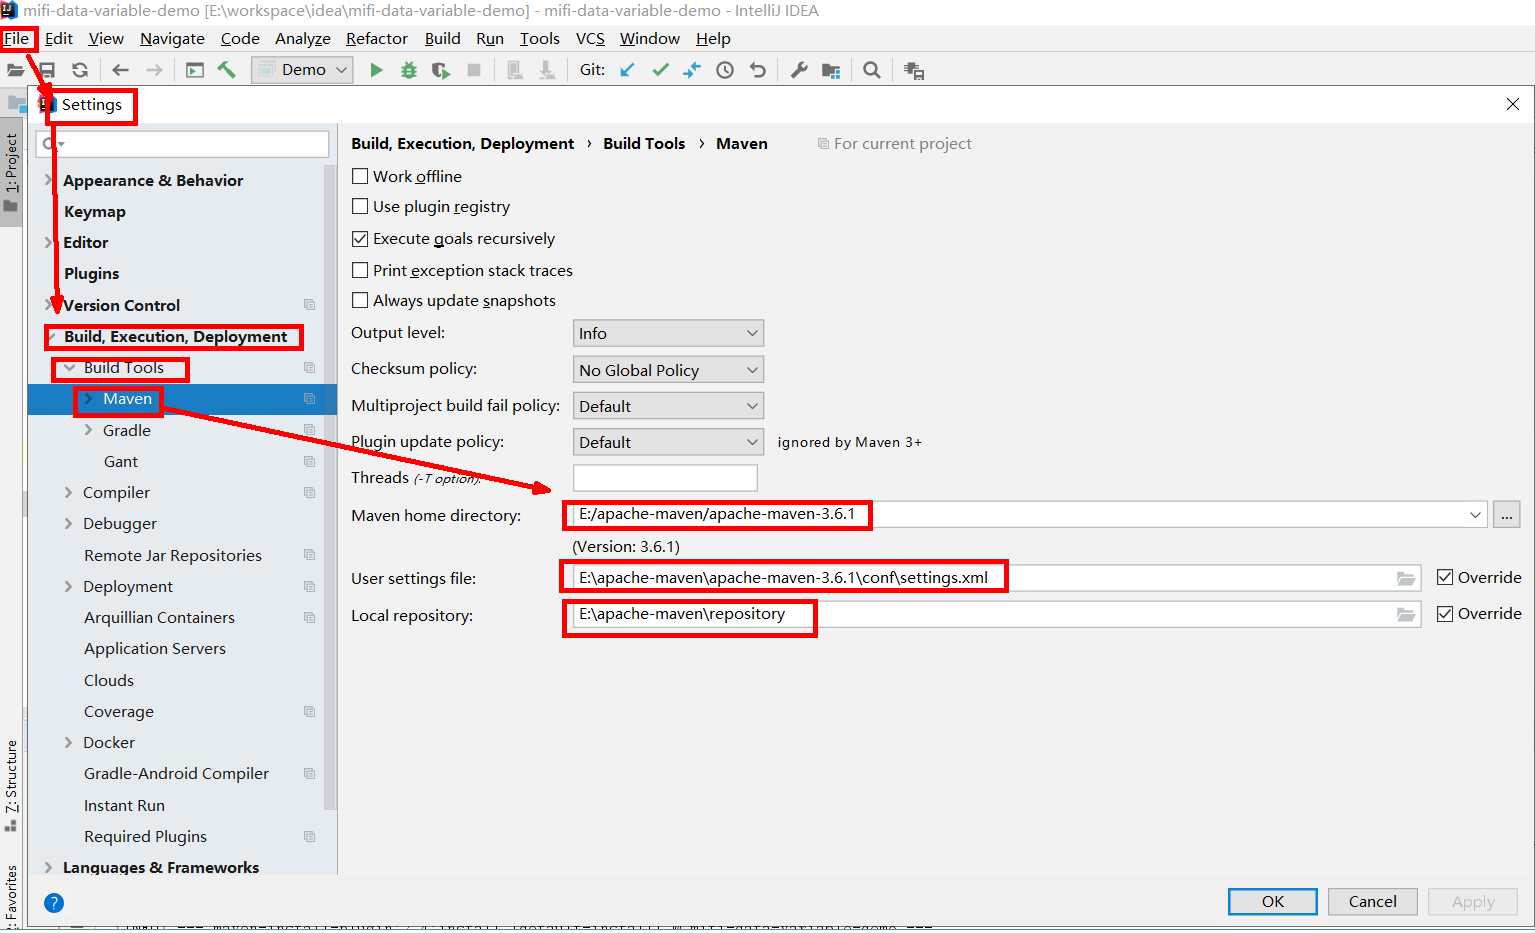Click the Save All toolbar icon

[x=47, y=70]
